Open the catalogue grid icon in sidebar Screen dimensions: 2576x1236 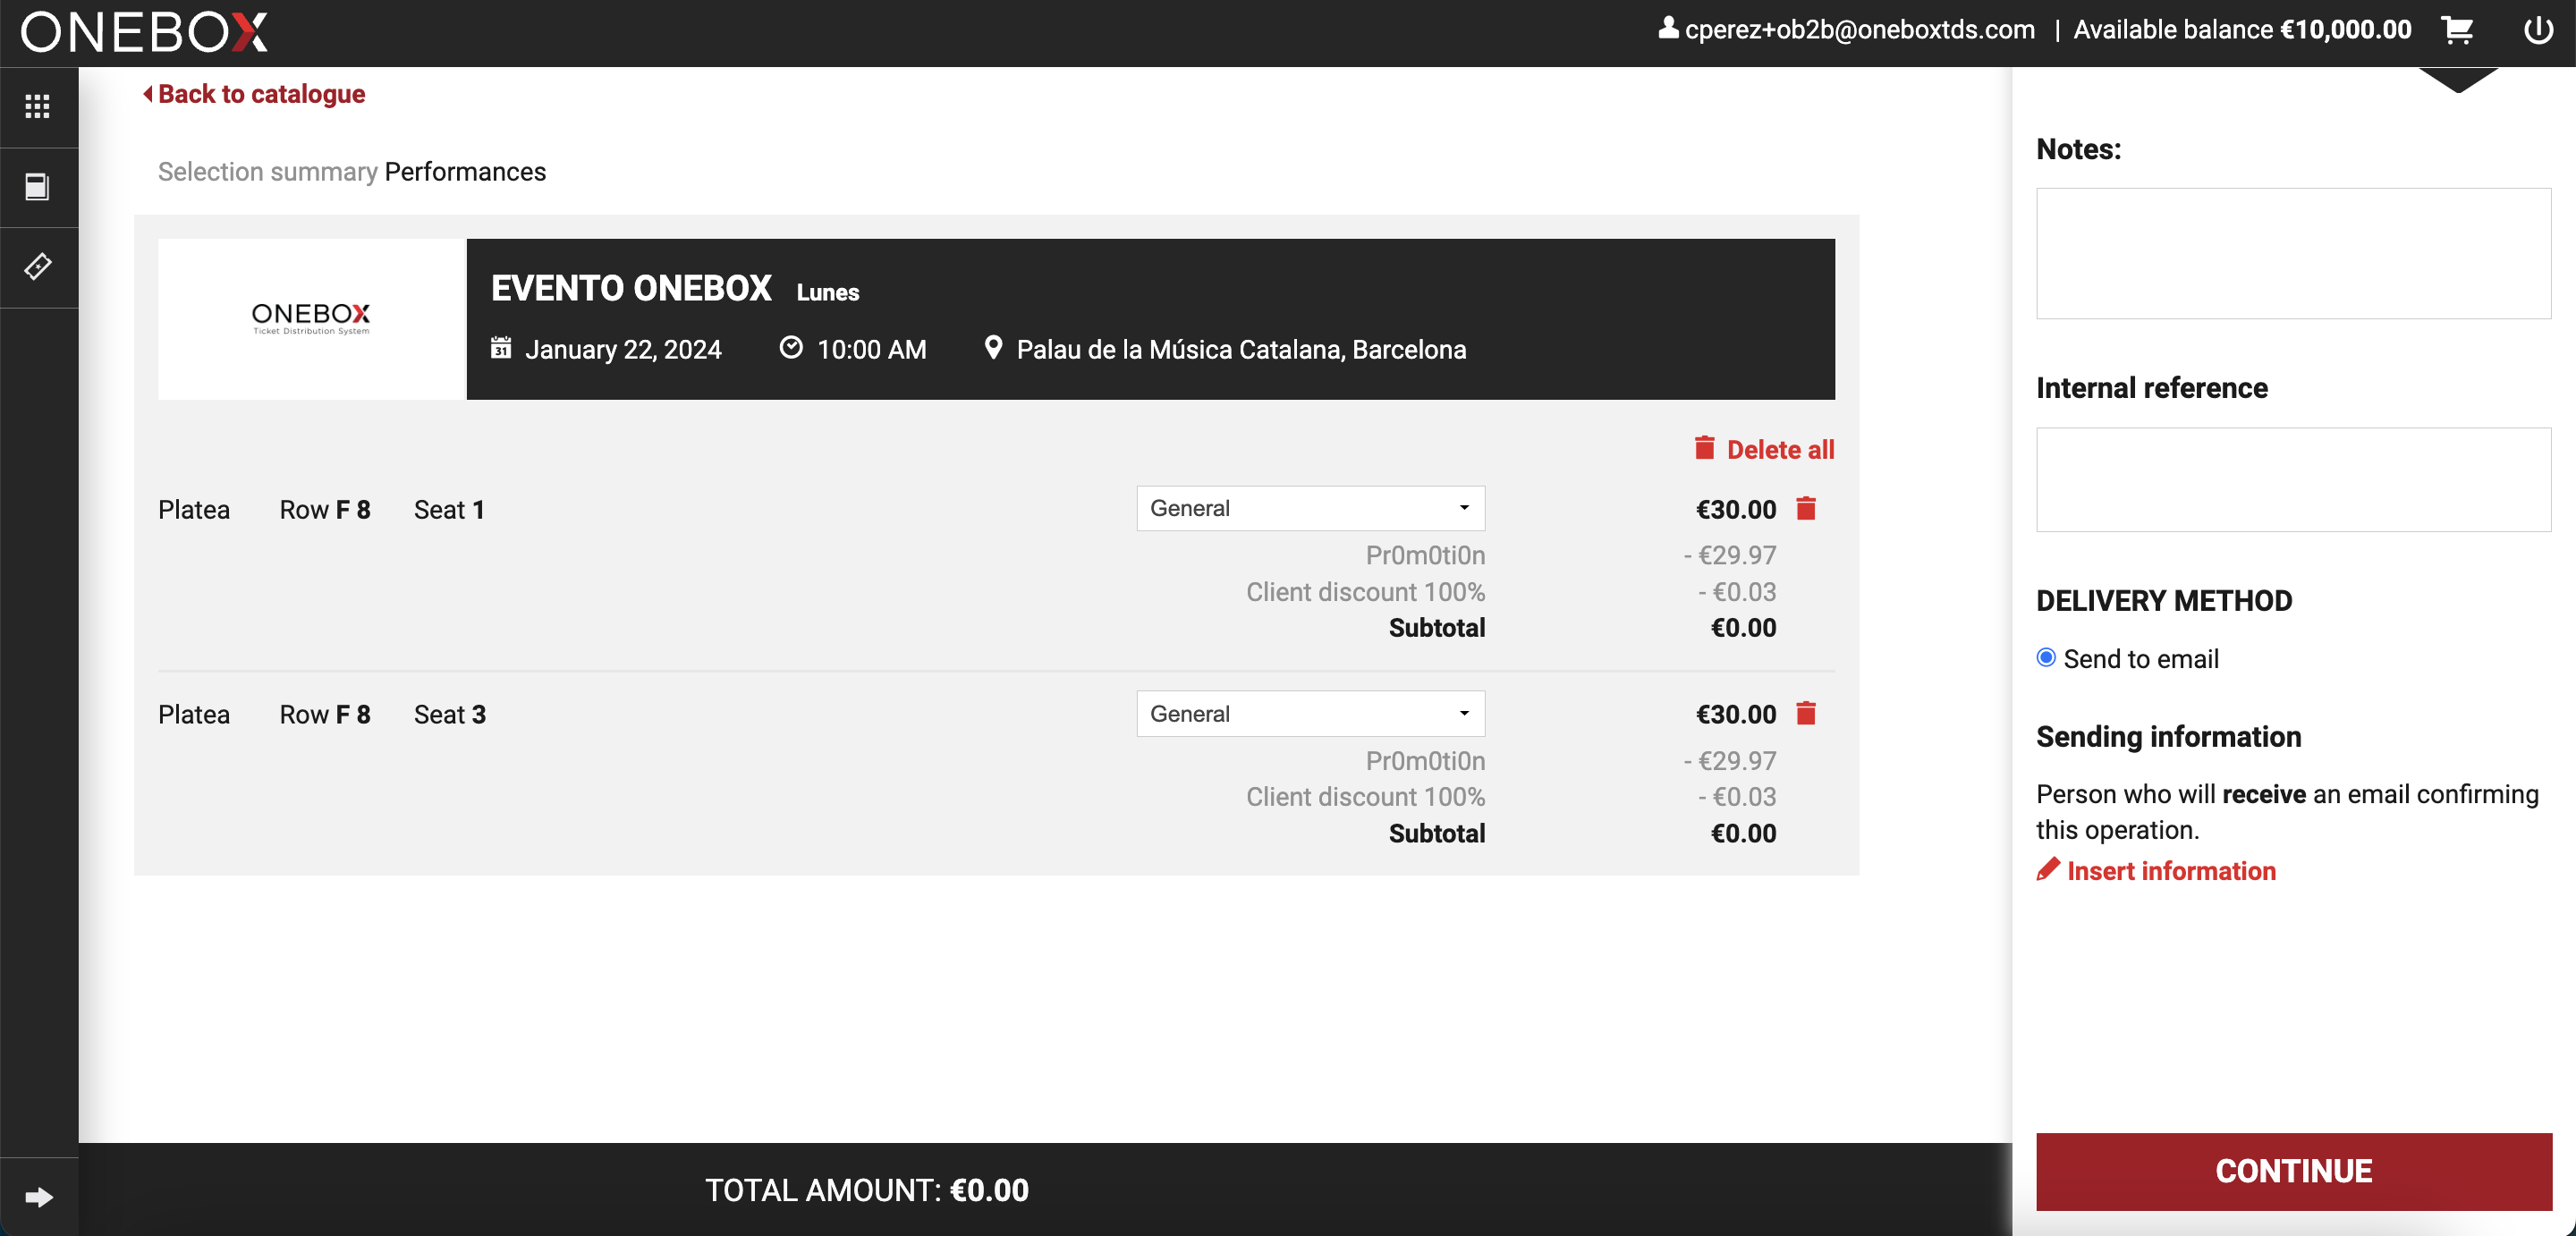coord(38,106)
